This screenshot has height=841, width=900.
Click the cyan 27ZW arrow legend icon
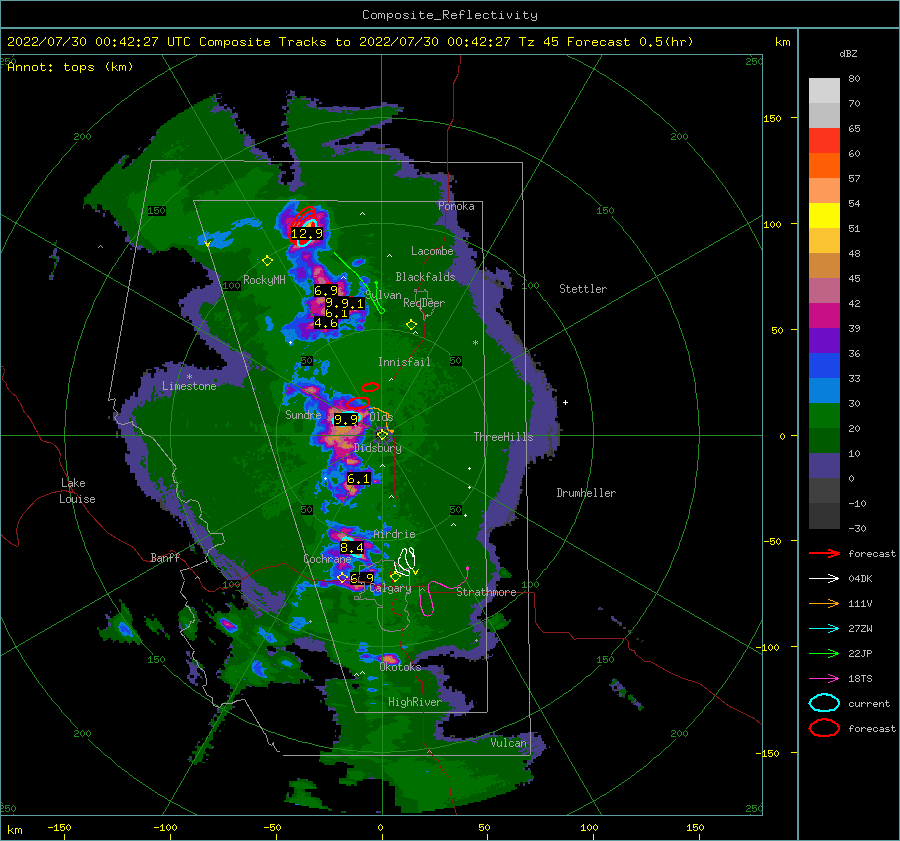pyautogui.click(x=824, y=629)
